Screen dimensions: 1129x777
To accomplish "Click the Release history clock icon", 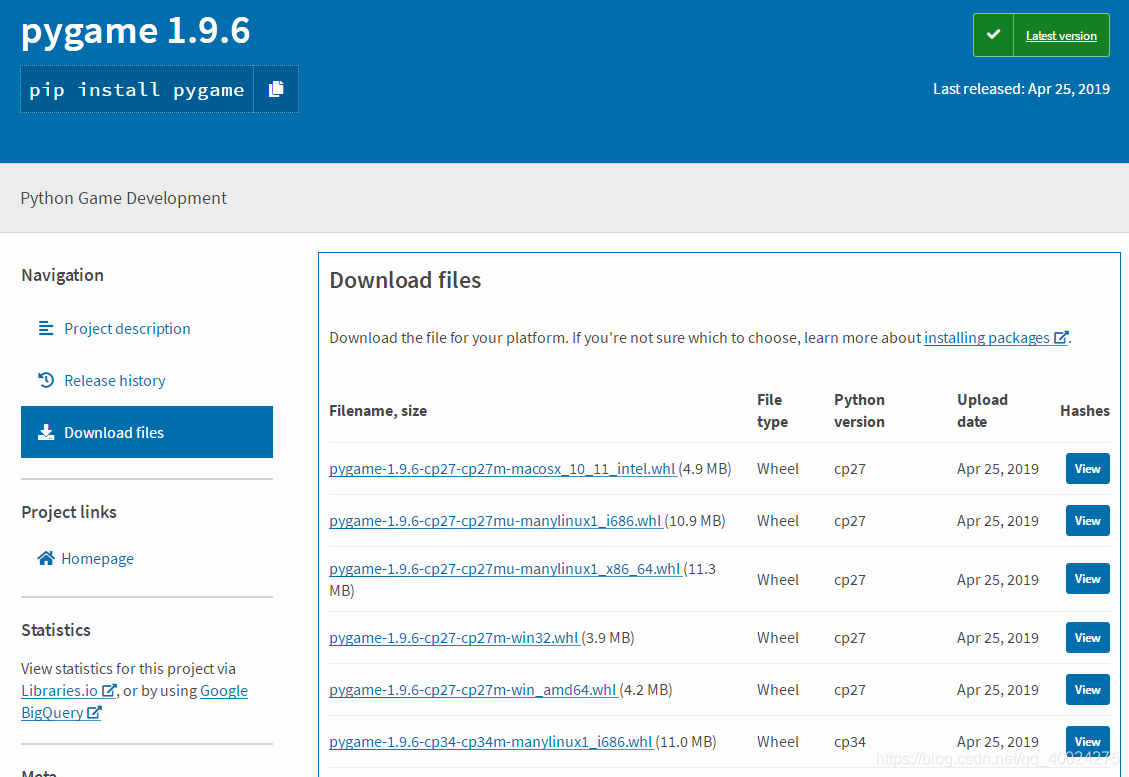I will pos(46,380).
